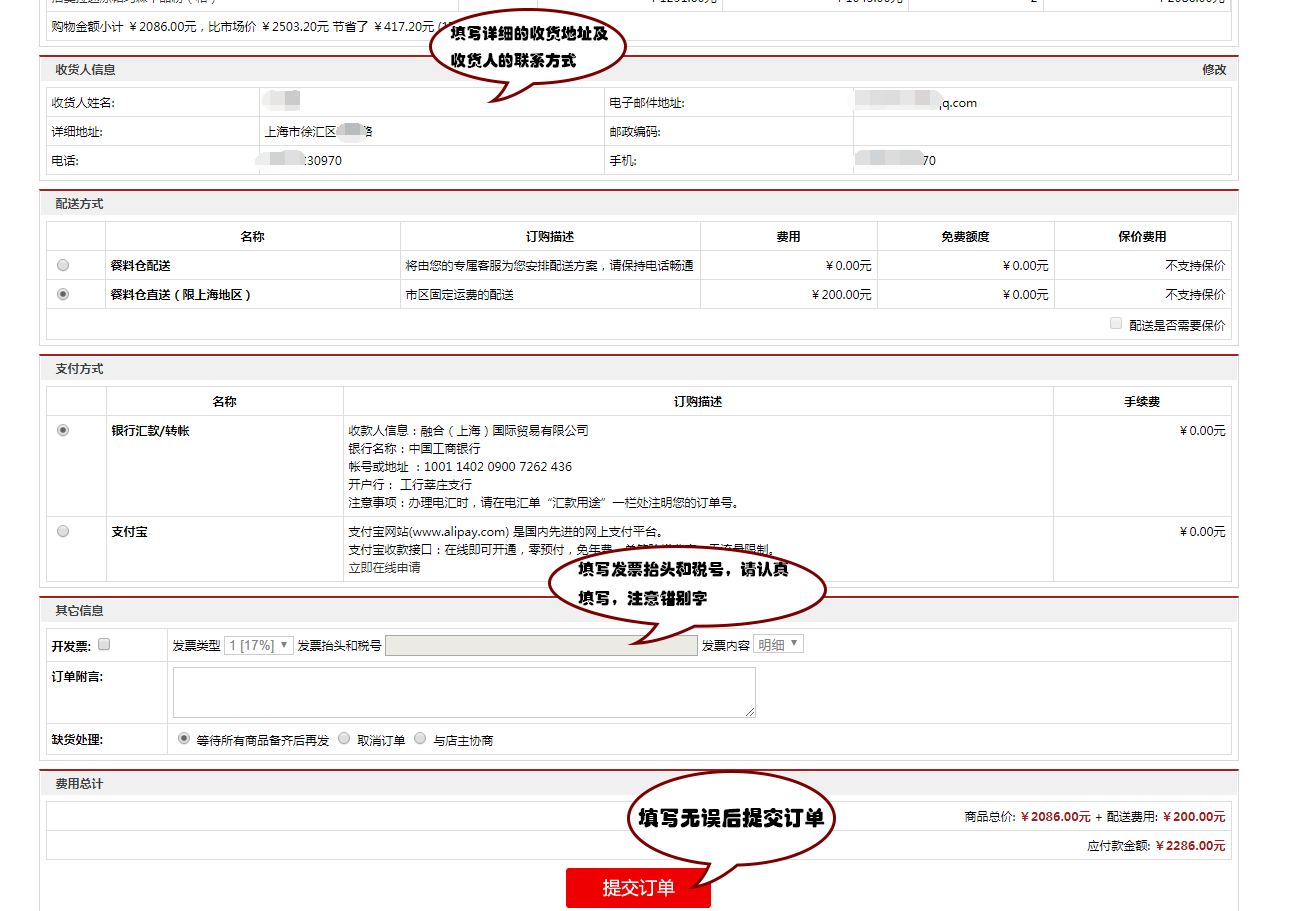Expand the 发票内容 dropdown showing 明细
This screenshot has height=911, width=1315.
pos(778,645)
